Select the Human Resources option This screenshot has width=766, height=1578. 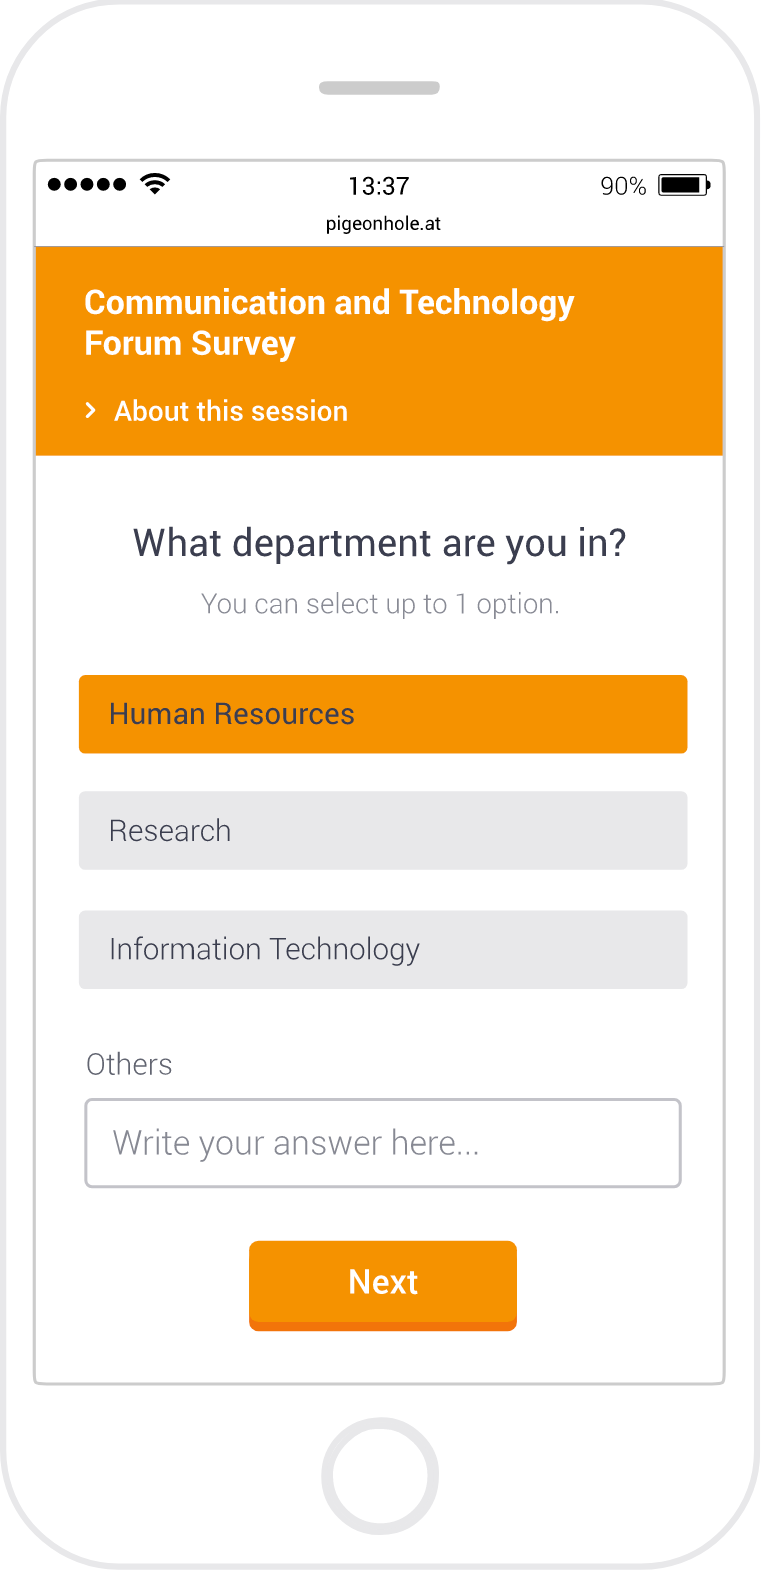[383, 714]
